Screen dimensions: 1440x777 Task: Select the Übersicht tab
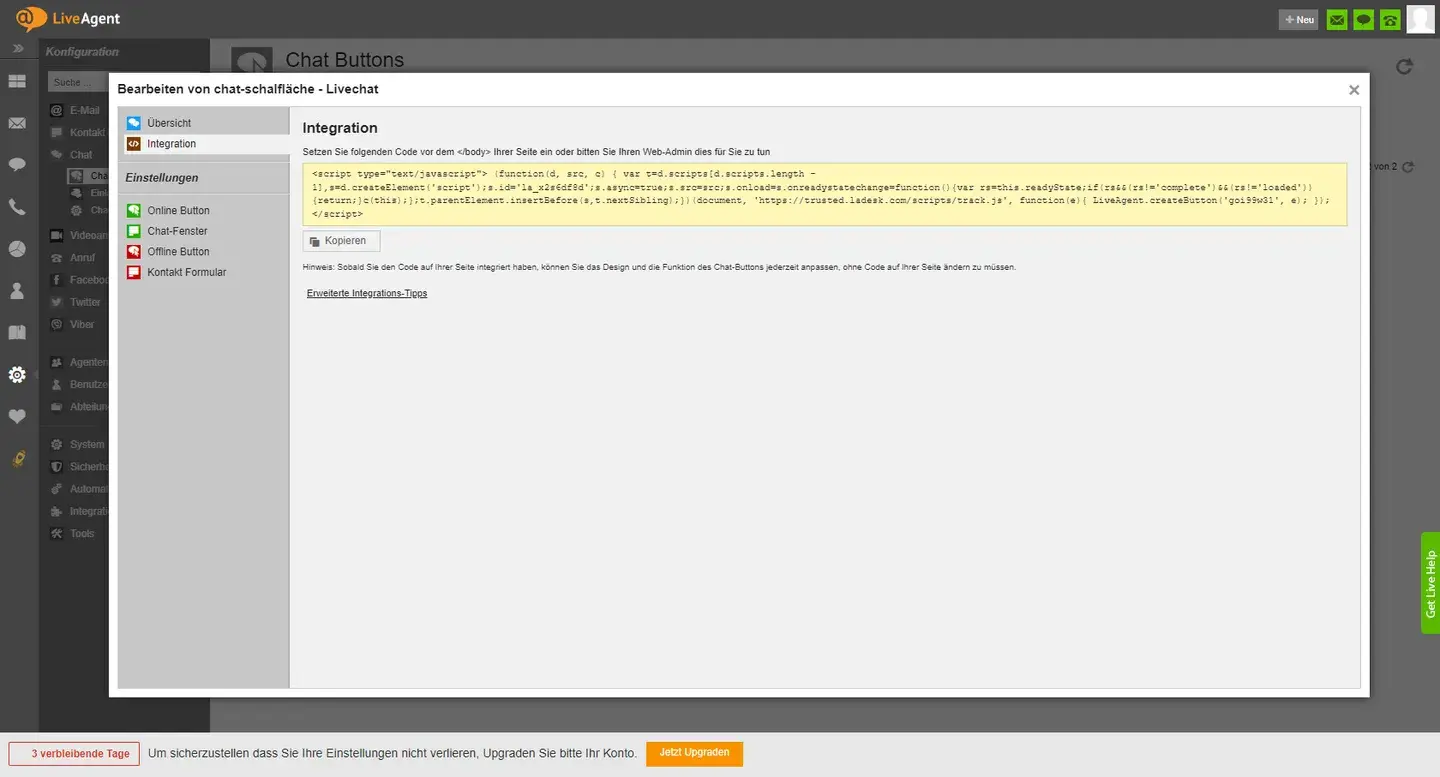[204, 123]
